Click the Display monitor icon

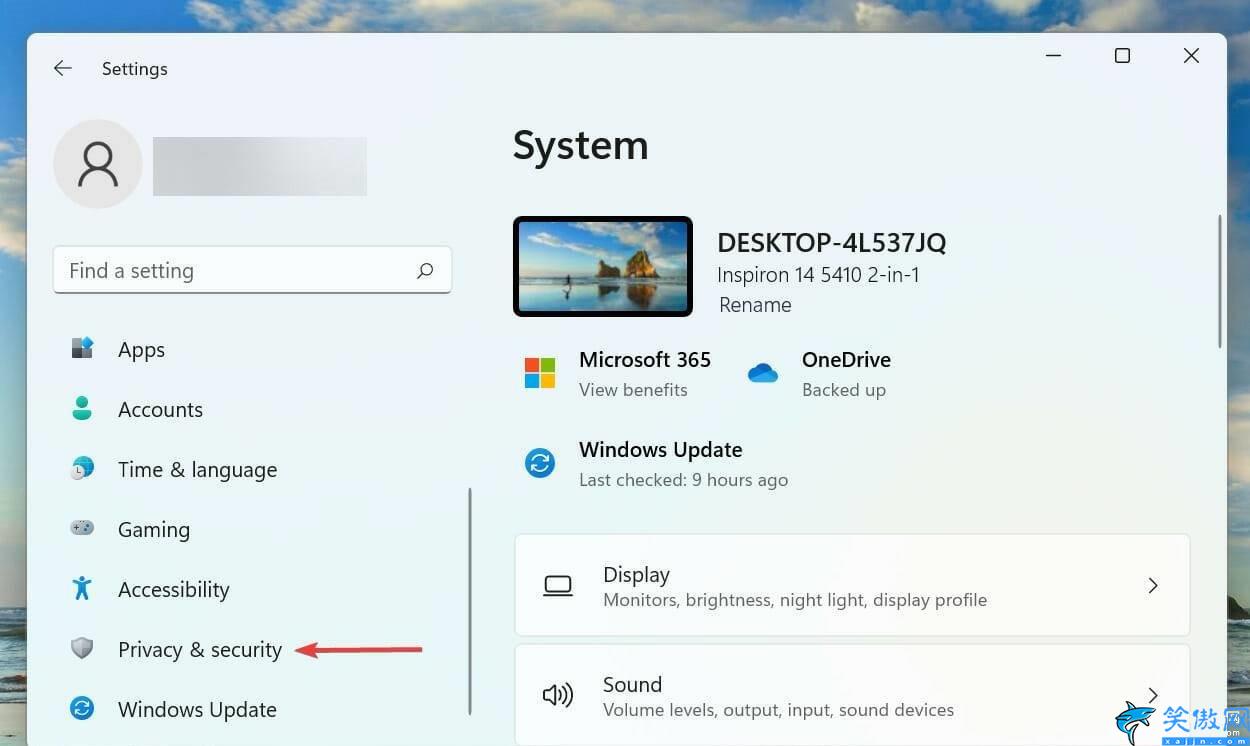pyautogui.click(x=558, y=586)
